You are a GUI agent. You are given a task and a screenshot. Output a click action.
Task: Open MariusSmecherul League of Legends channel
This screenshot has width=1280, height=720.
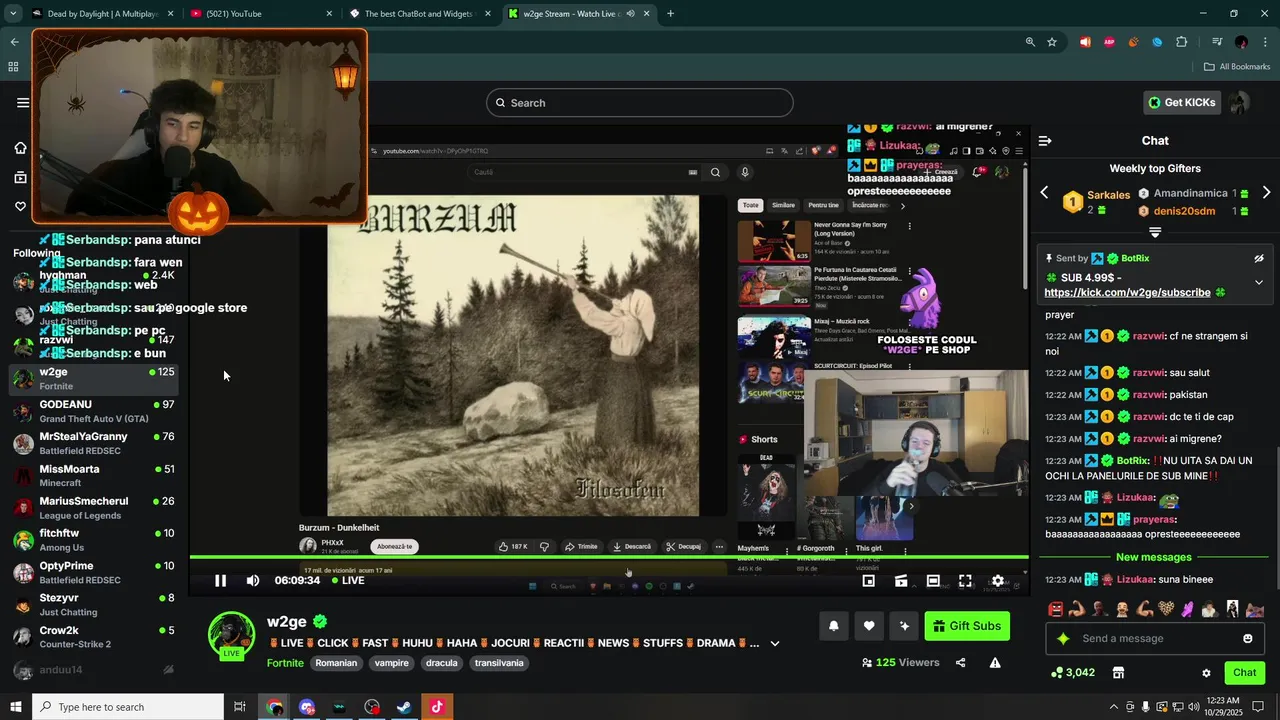pos(95,508)
